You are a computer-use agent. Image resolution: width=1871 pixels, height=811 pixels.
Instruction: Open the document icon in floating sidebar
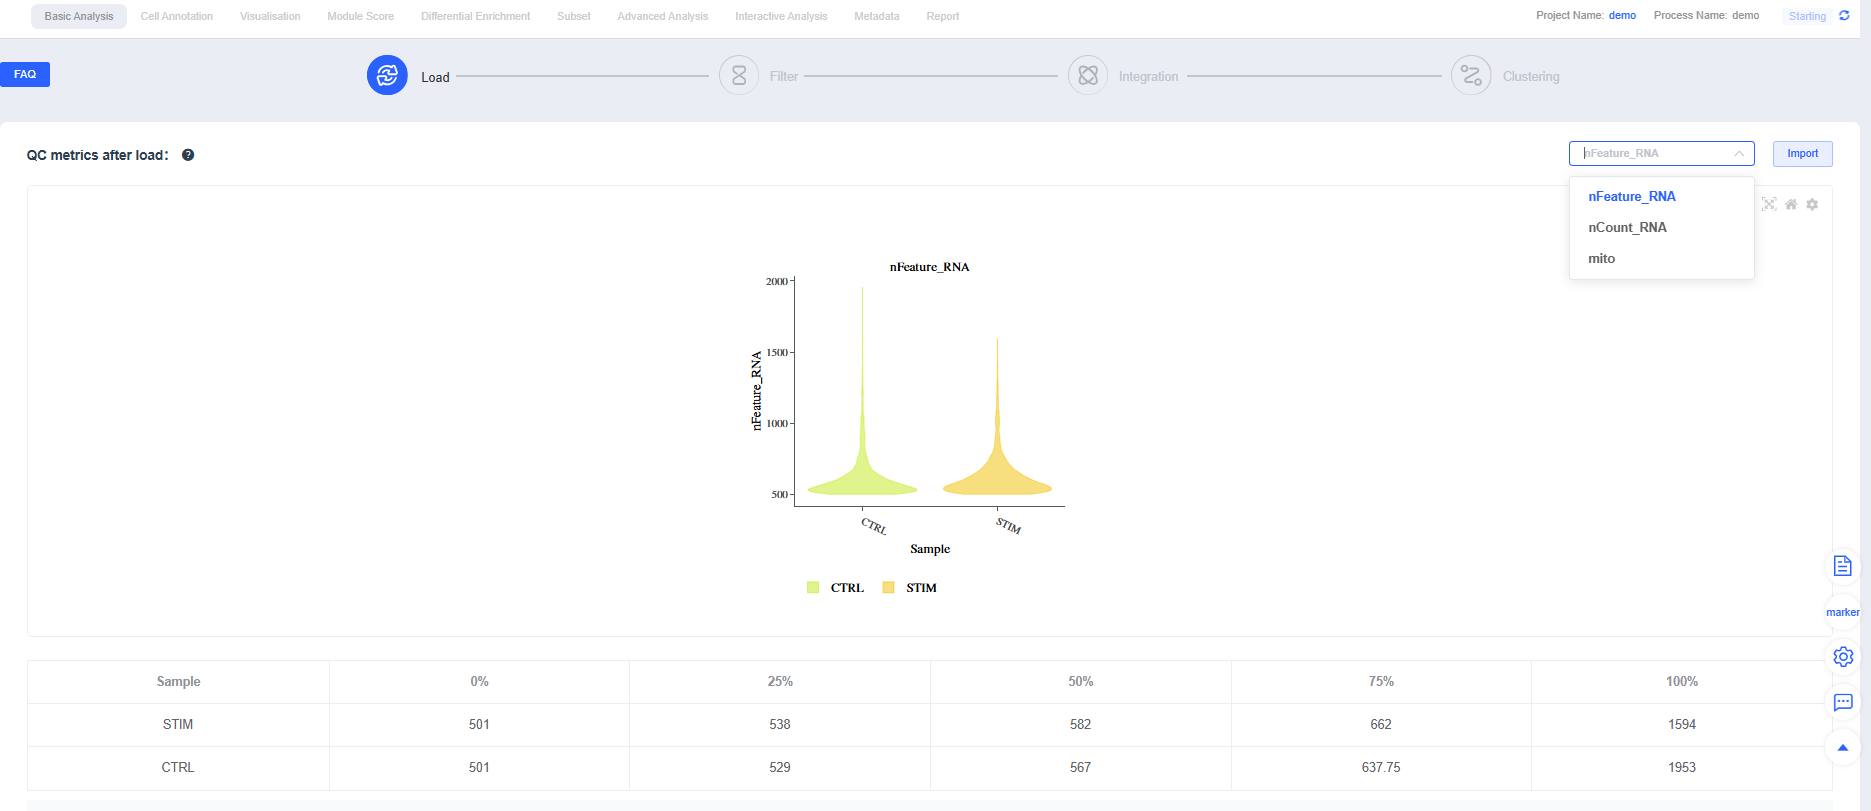1843,566
